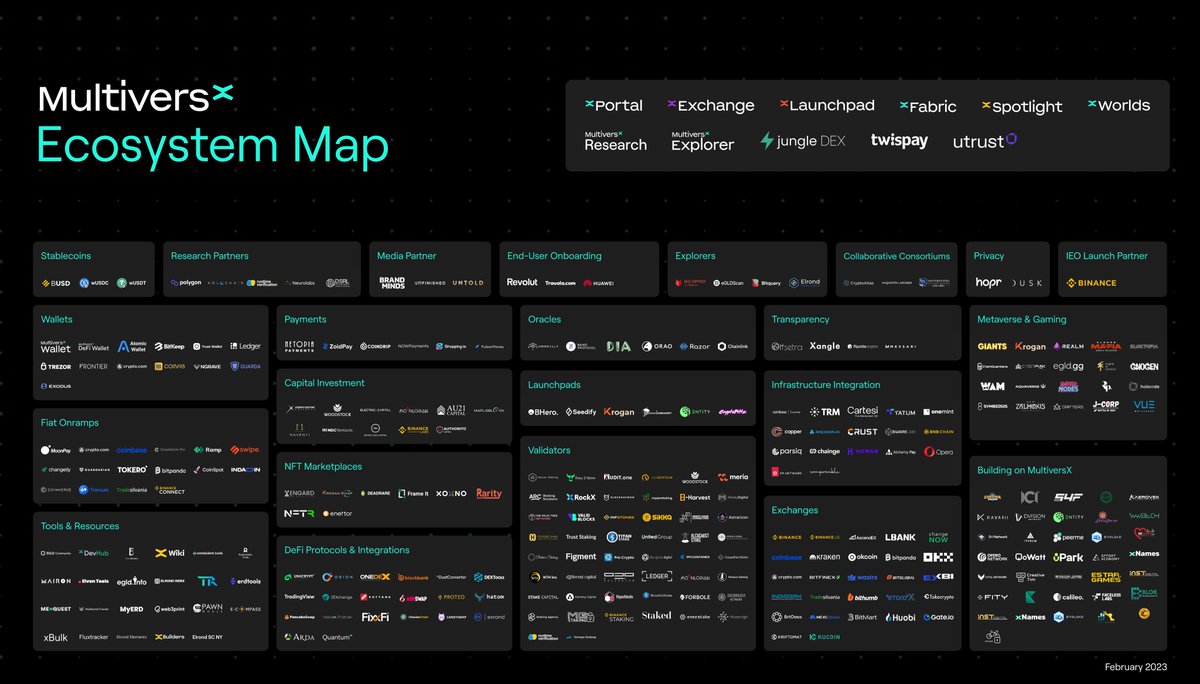Viewport: 1200px width, 684px height.
Task: Click the Frame It logo
Action: (x=413, y=494)
